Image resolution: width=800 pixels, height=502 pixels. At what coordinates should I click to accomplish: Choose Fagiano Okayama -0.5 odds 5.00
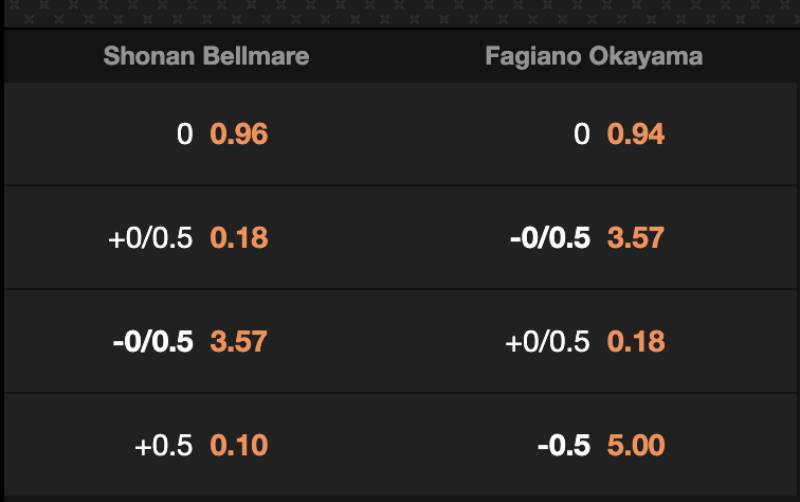click(x=635, y=445)
